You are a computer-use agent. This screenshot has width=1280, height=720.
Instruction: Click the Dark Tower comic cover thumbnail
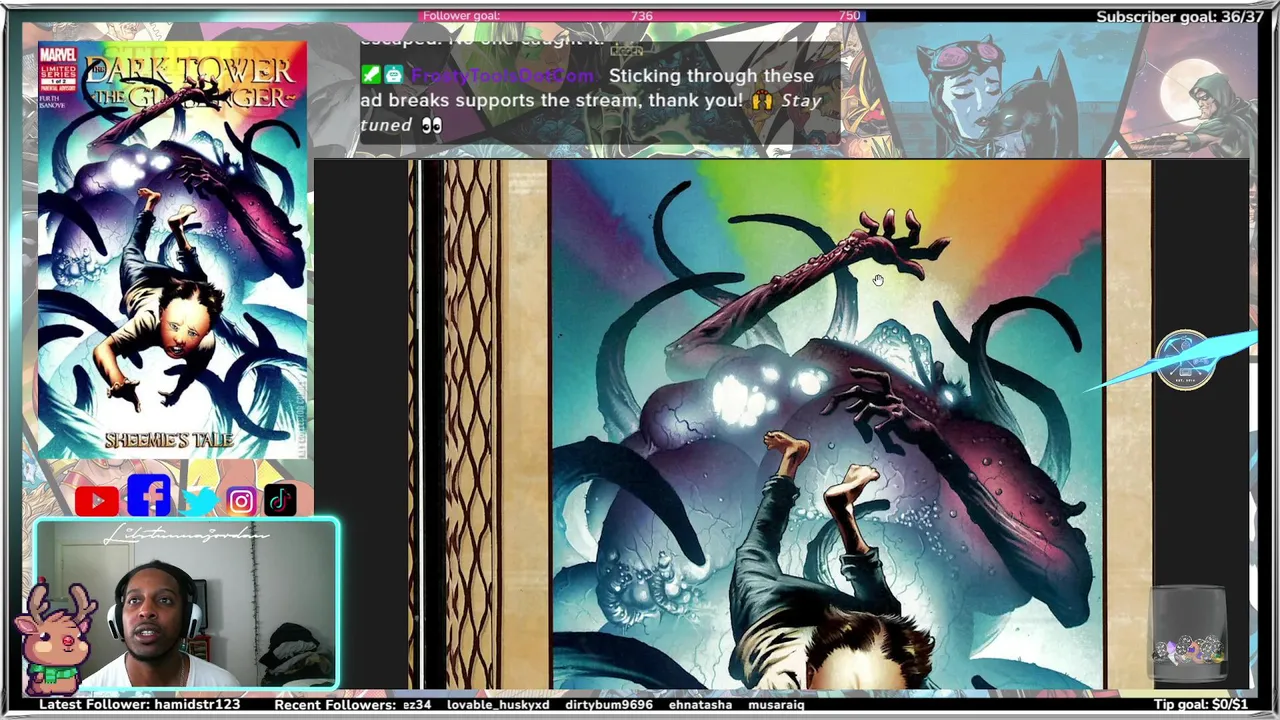[x=172, y=250]
